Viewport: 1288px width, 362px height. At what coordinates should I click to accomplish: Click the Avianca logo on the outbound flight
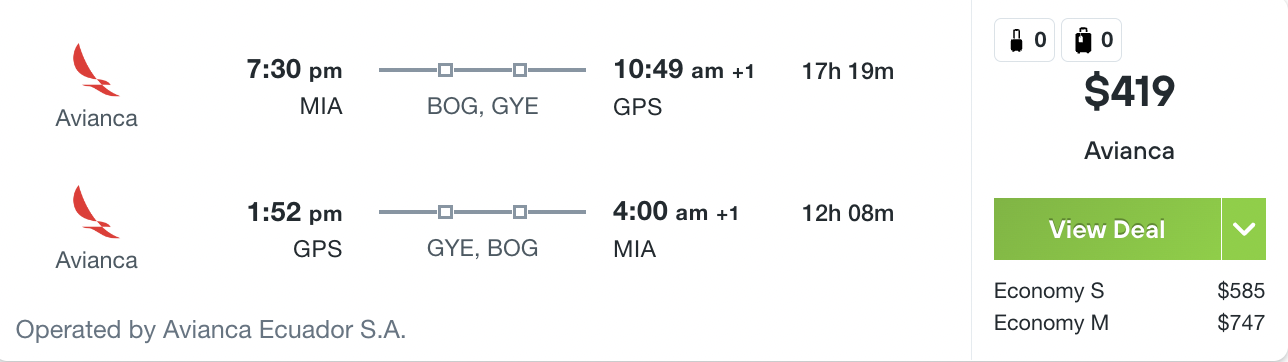(x=96, y=70)
